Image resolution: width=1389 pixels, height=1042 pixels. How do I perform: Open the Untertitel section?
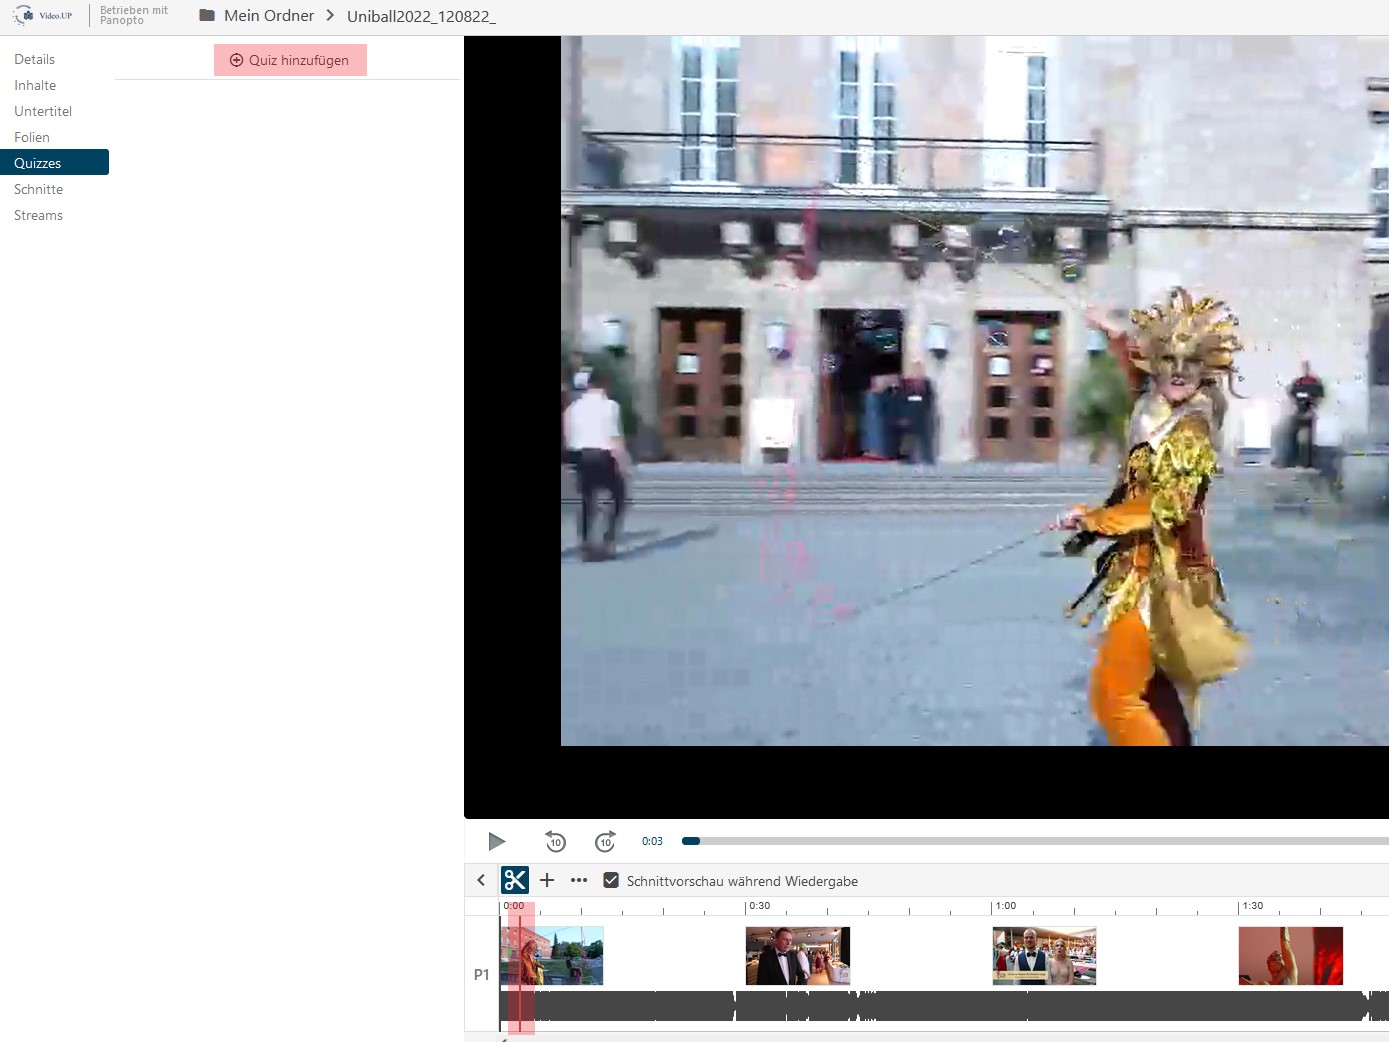coord(43,111)
